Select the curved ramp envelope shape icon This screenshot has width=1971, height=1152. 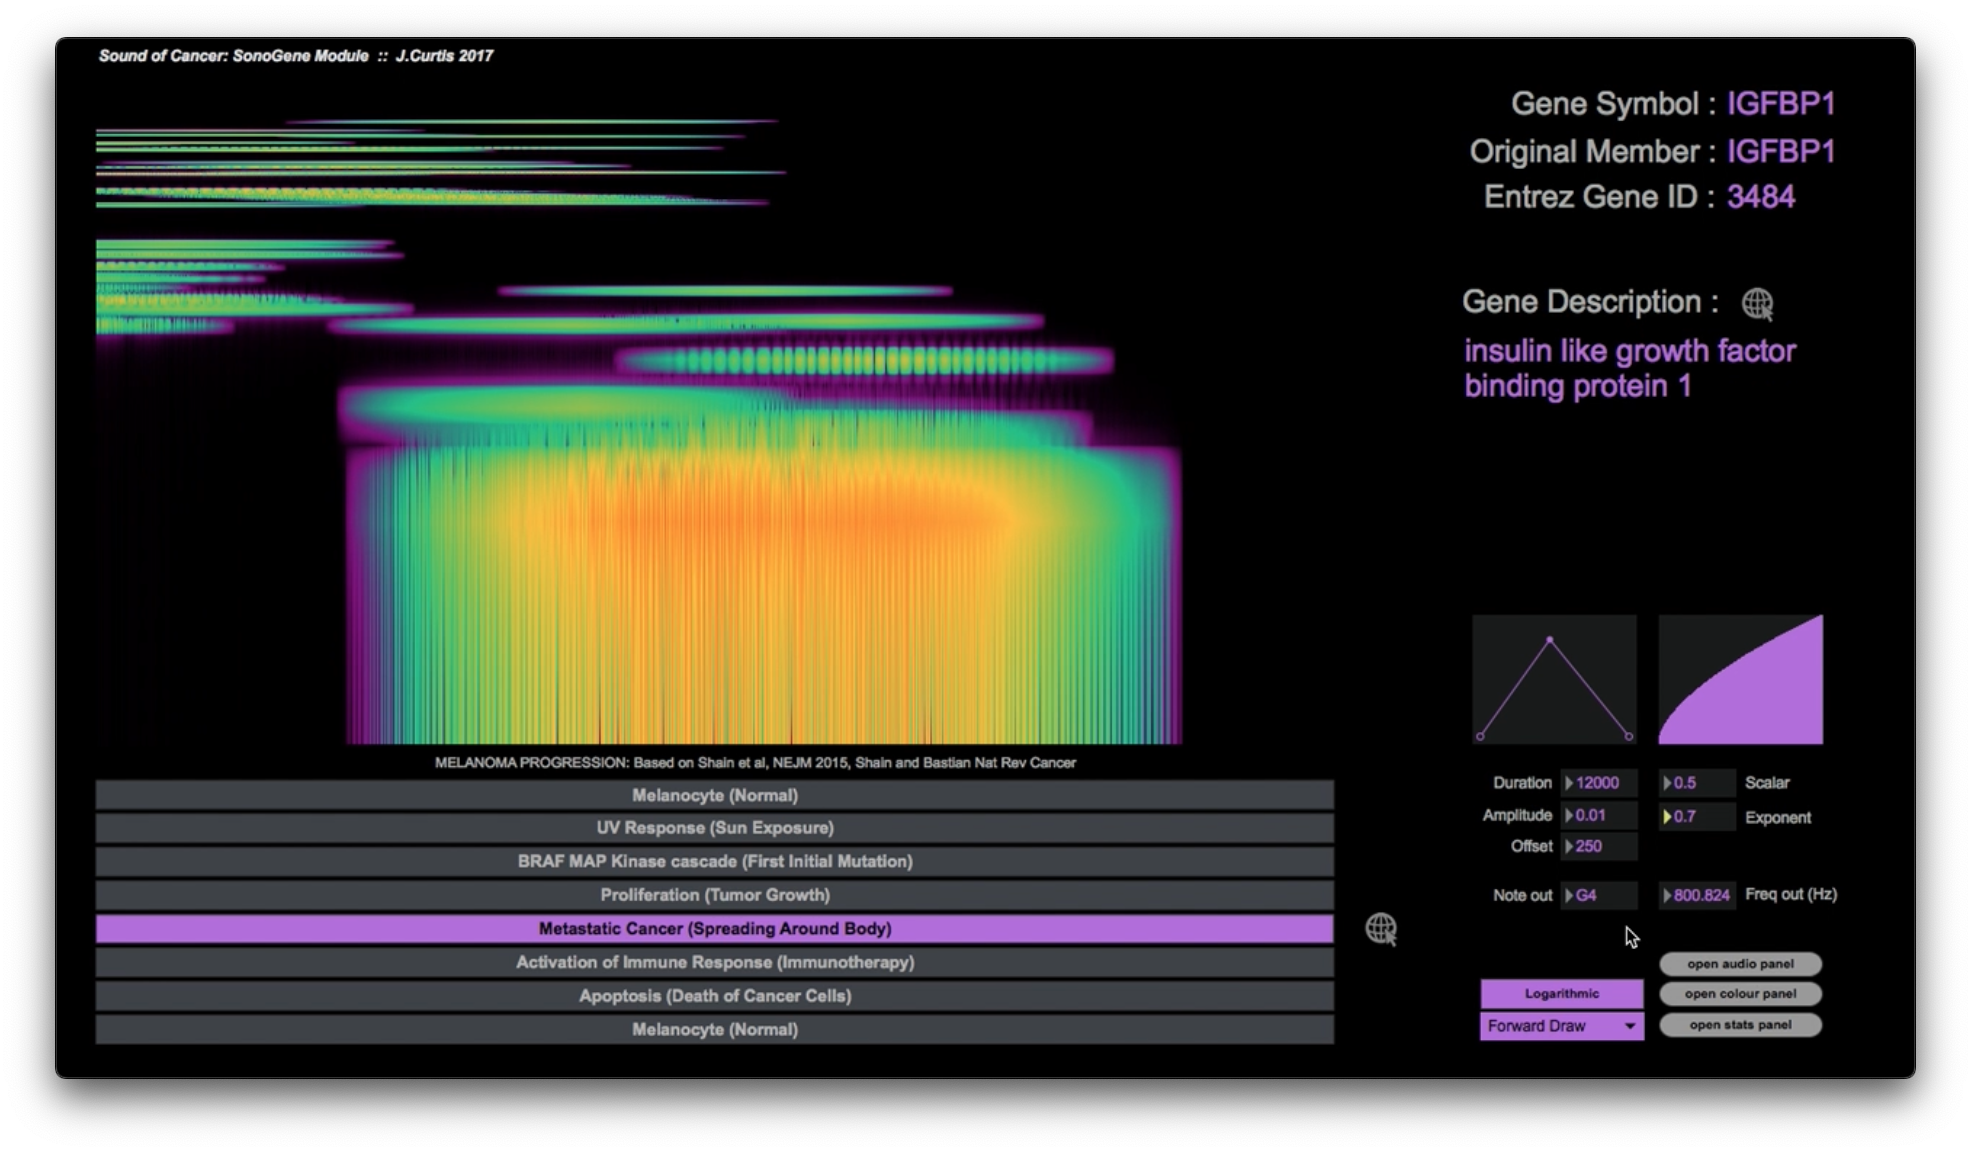tap(1741, 677)
